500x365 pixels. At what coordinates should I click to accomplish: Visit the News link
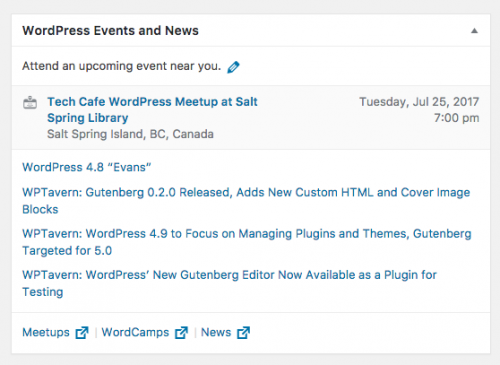pos(216,332)
